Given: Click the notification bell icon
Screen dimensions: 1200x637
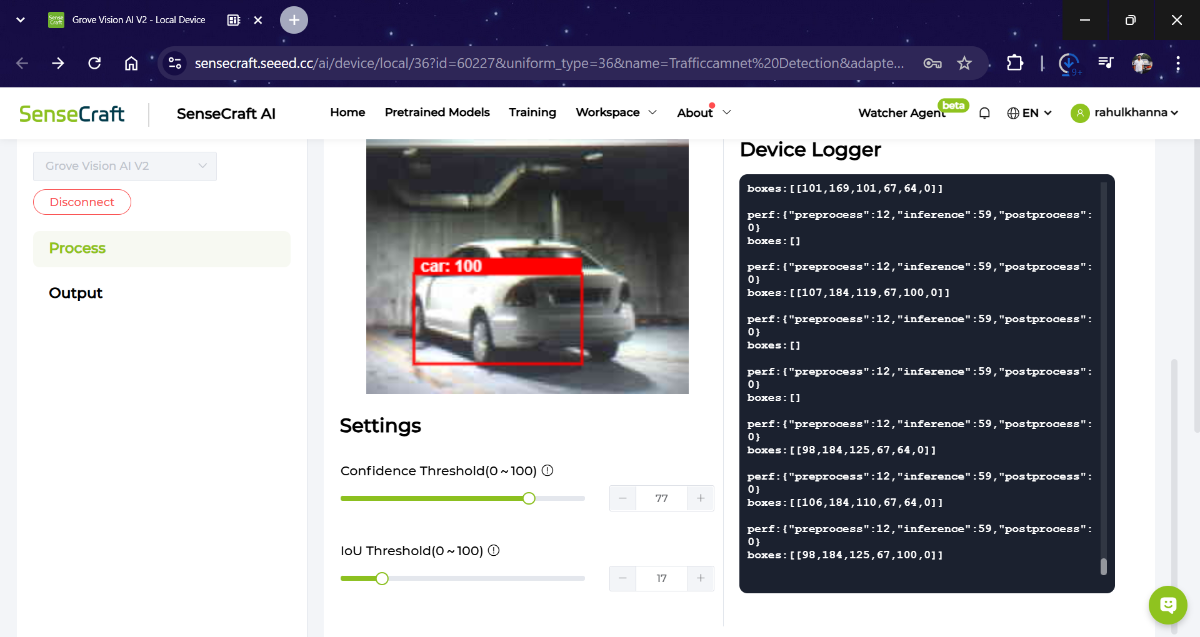Looking at the screenshot, I should (x=984, y=113).
